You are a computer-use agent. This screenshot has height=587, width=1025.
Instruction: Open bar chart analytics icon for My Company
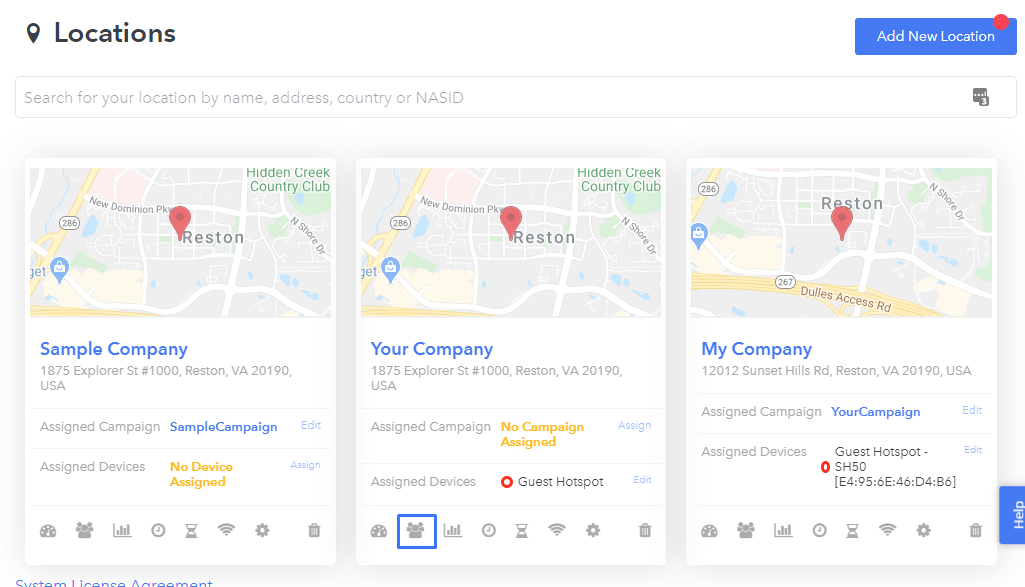pos(782,530)
